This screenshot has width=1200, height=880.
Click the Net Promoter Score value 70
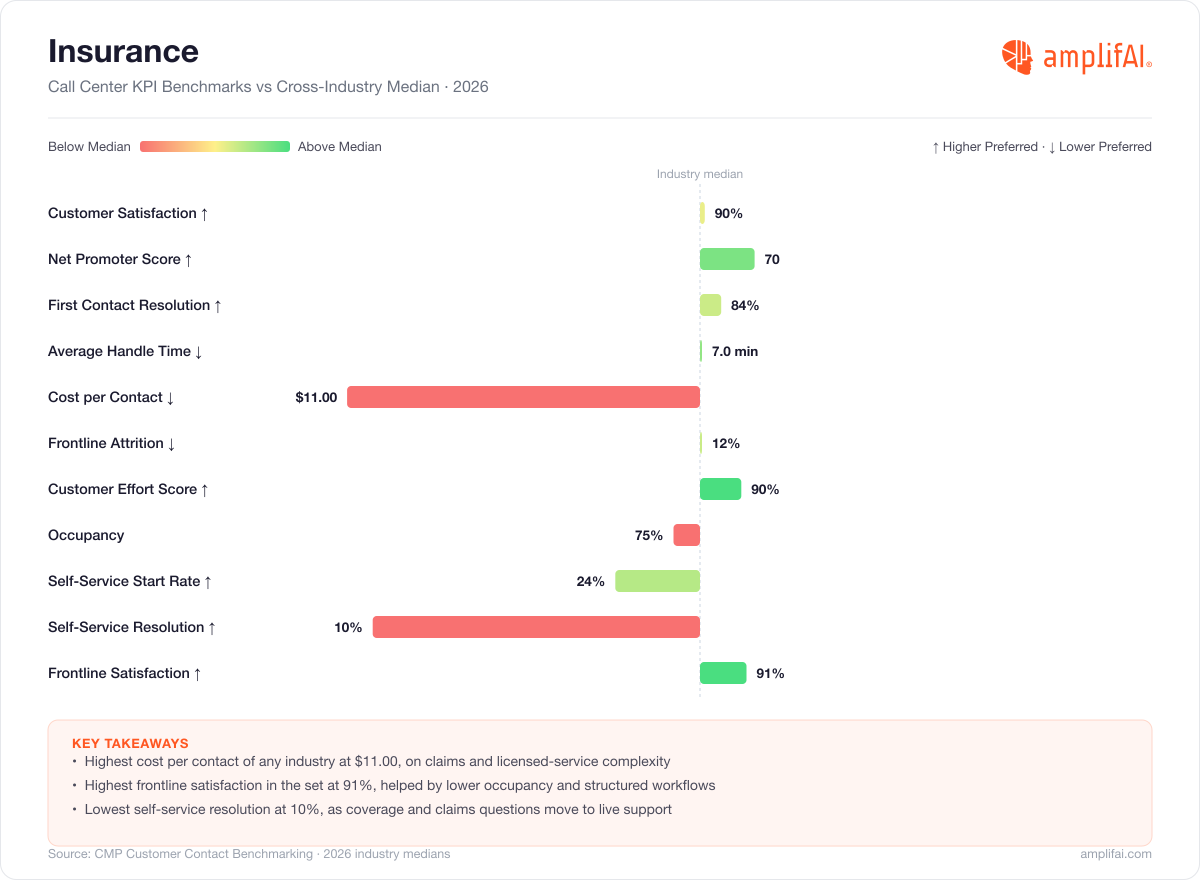pos(772,259)
